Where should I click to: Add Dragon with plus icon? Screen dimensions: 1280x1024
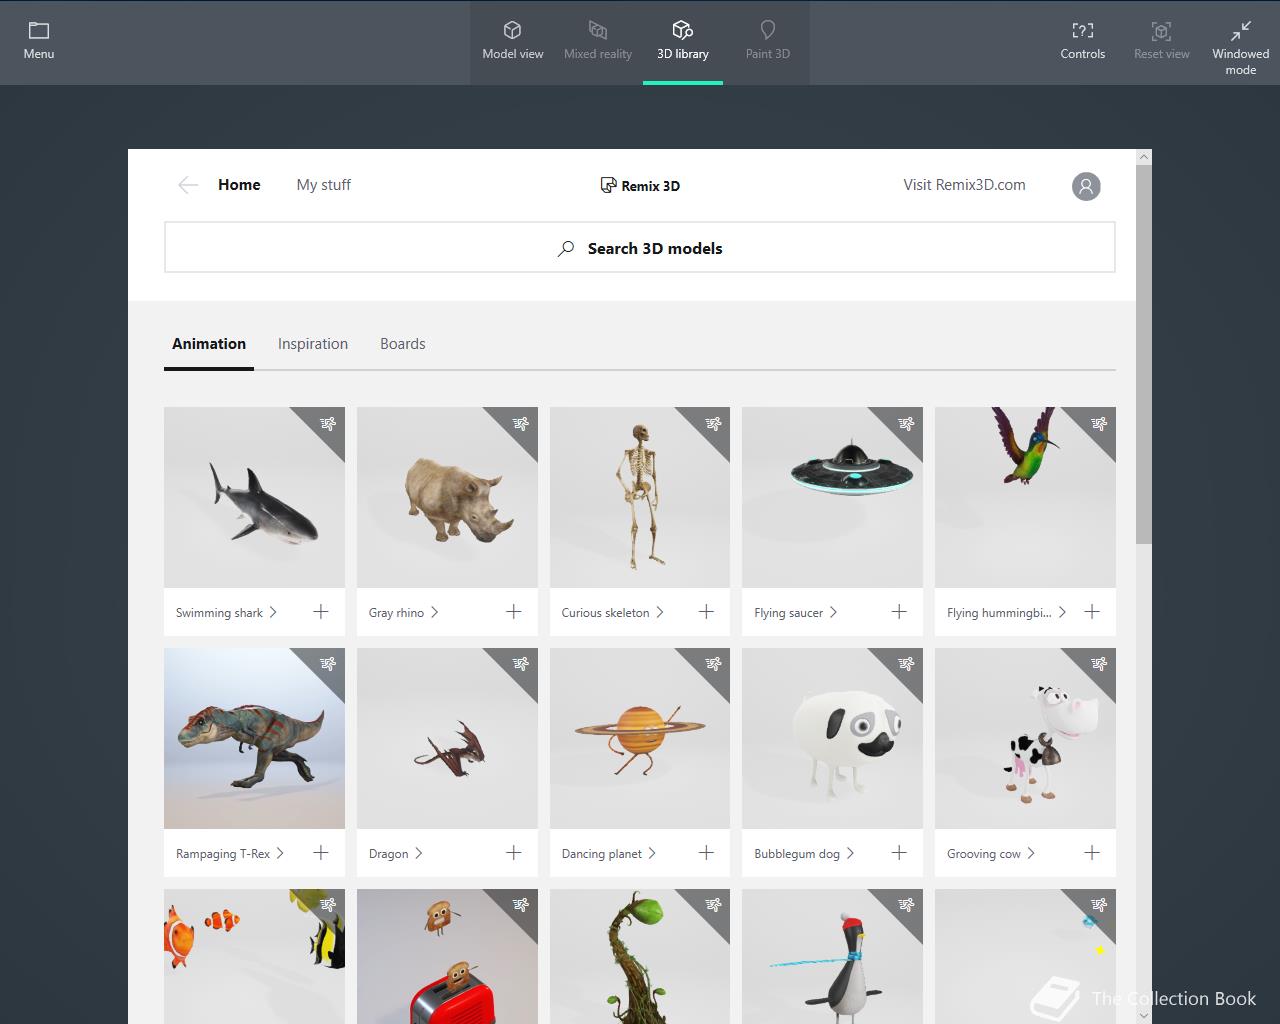(514, 853)
